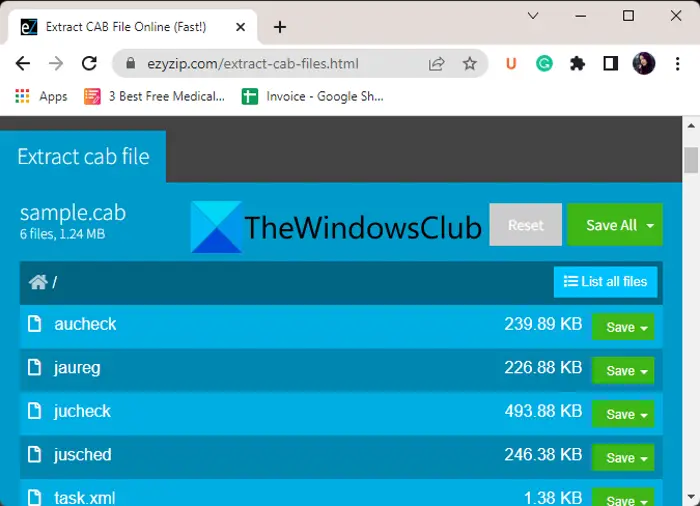Select the Extract cab file tab
700x506 pixels.
tap(83, 157)
